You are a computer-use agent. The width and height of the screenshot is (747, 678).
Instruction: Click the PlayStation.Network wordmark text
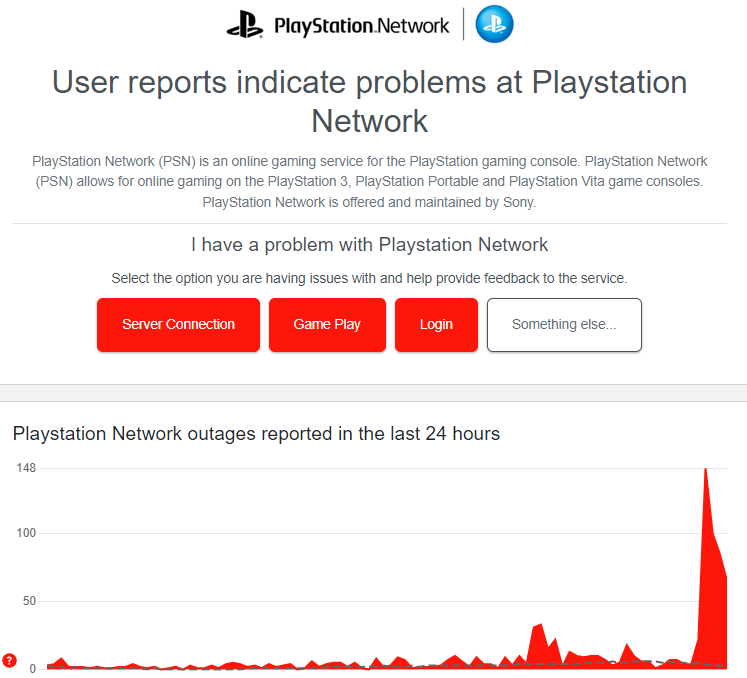[x=362, y=26]
